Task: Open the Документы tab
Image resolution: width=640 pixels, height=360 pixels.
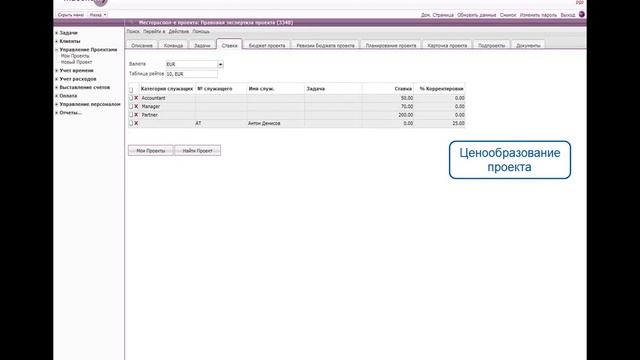Action: click(x=528, y=45)
